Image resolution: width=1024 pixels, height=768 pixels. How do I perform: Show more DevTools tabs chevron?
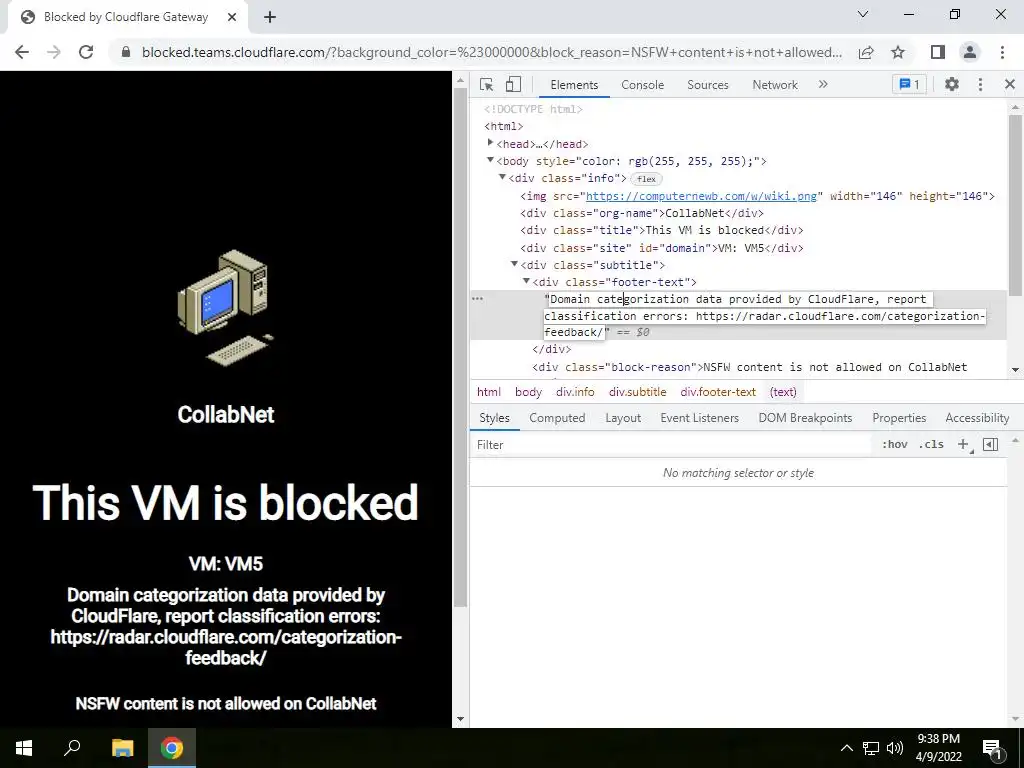(x=823, y=84)
